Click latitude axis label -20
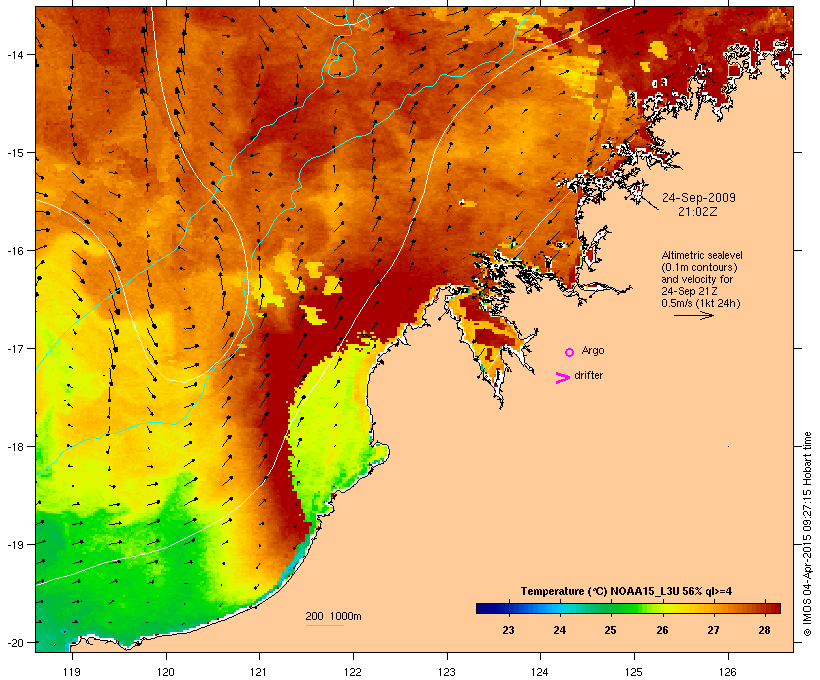Viewport: 820px width, 680px height. (x=14, y=643)
